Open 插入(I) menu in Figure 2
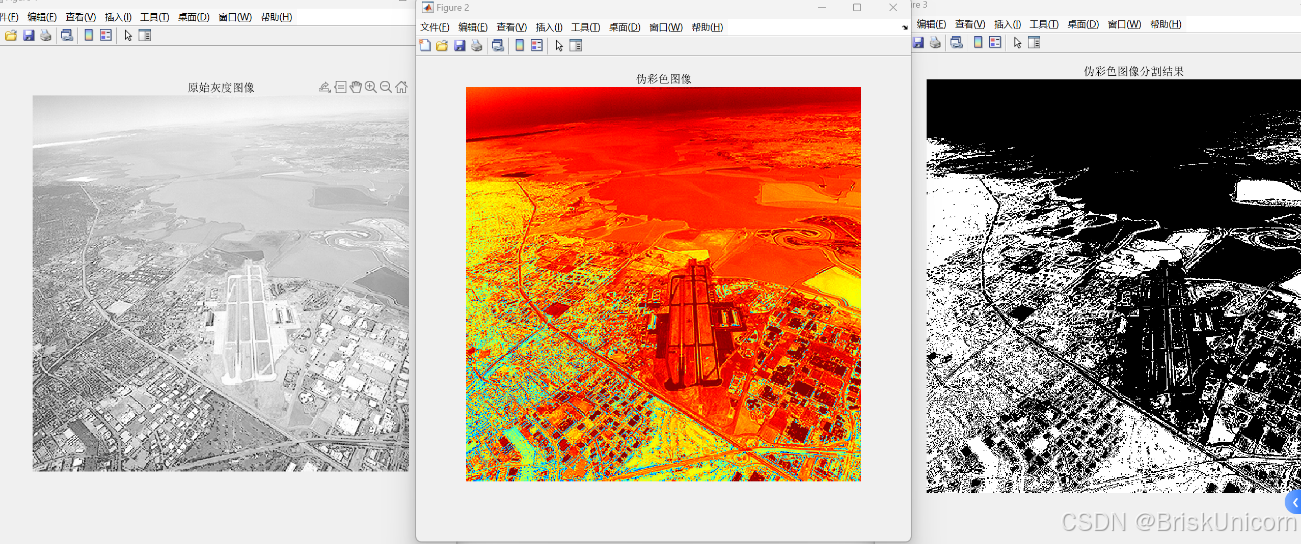 click(549, 27)
